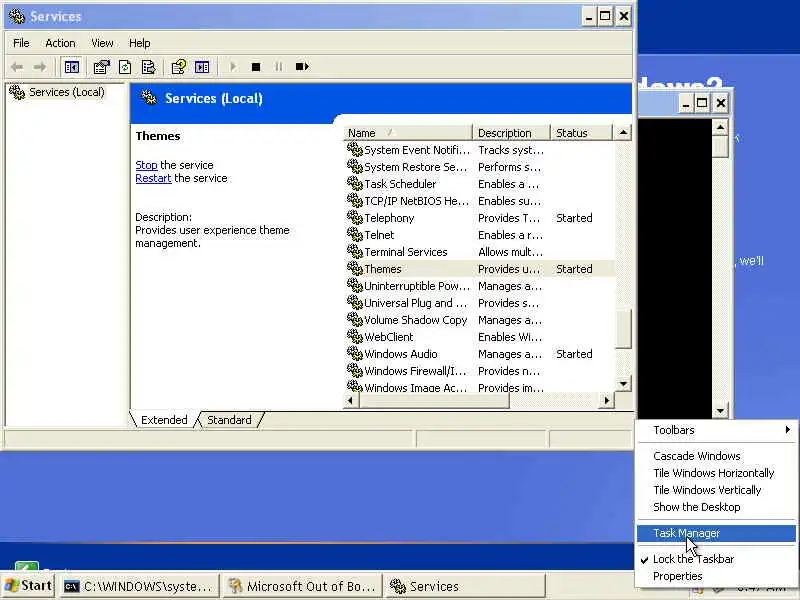The image size is (800, 600).
Task: Click services list scroll up arrow
Action: [x=623, y=133]
